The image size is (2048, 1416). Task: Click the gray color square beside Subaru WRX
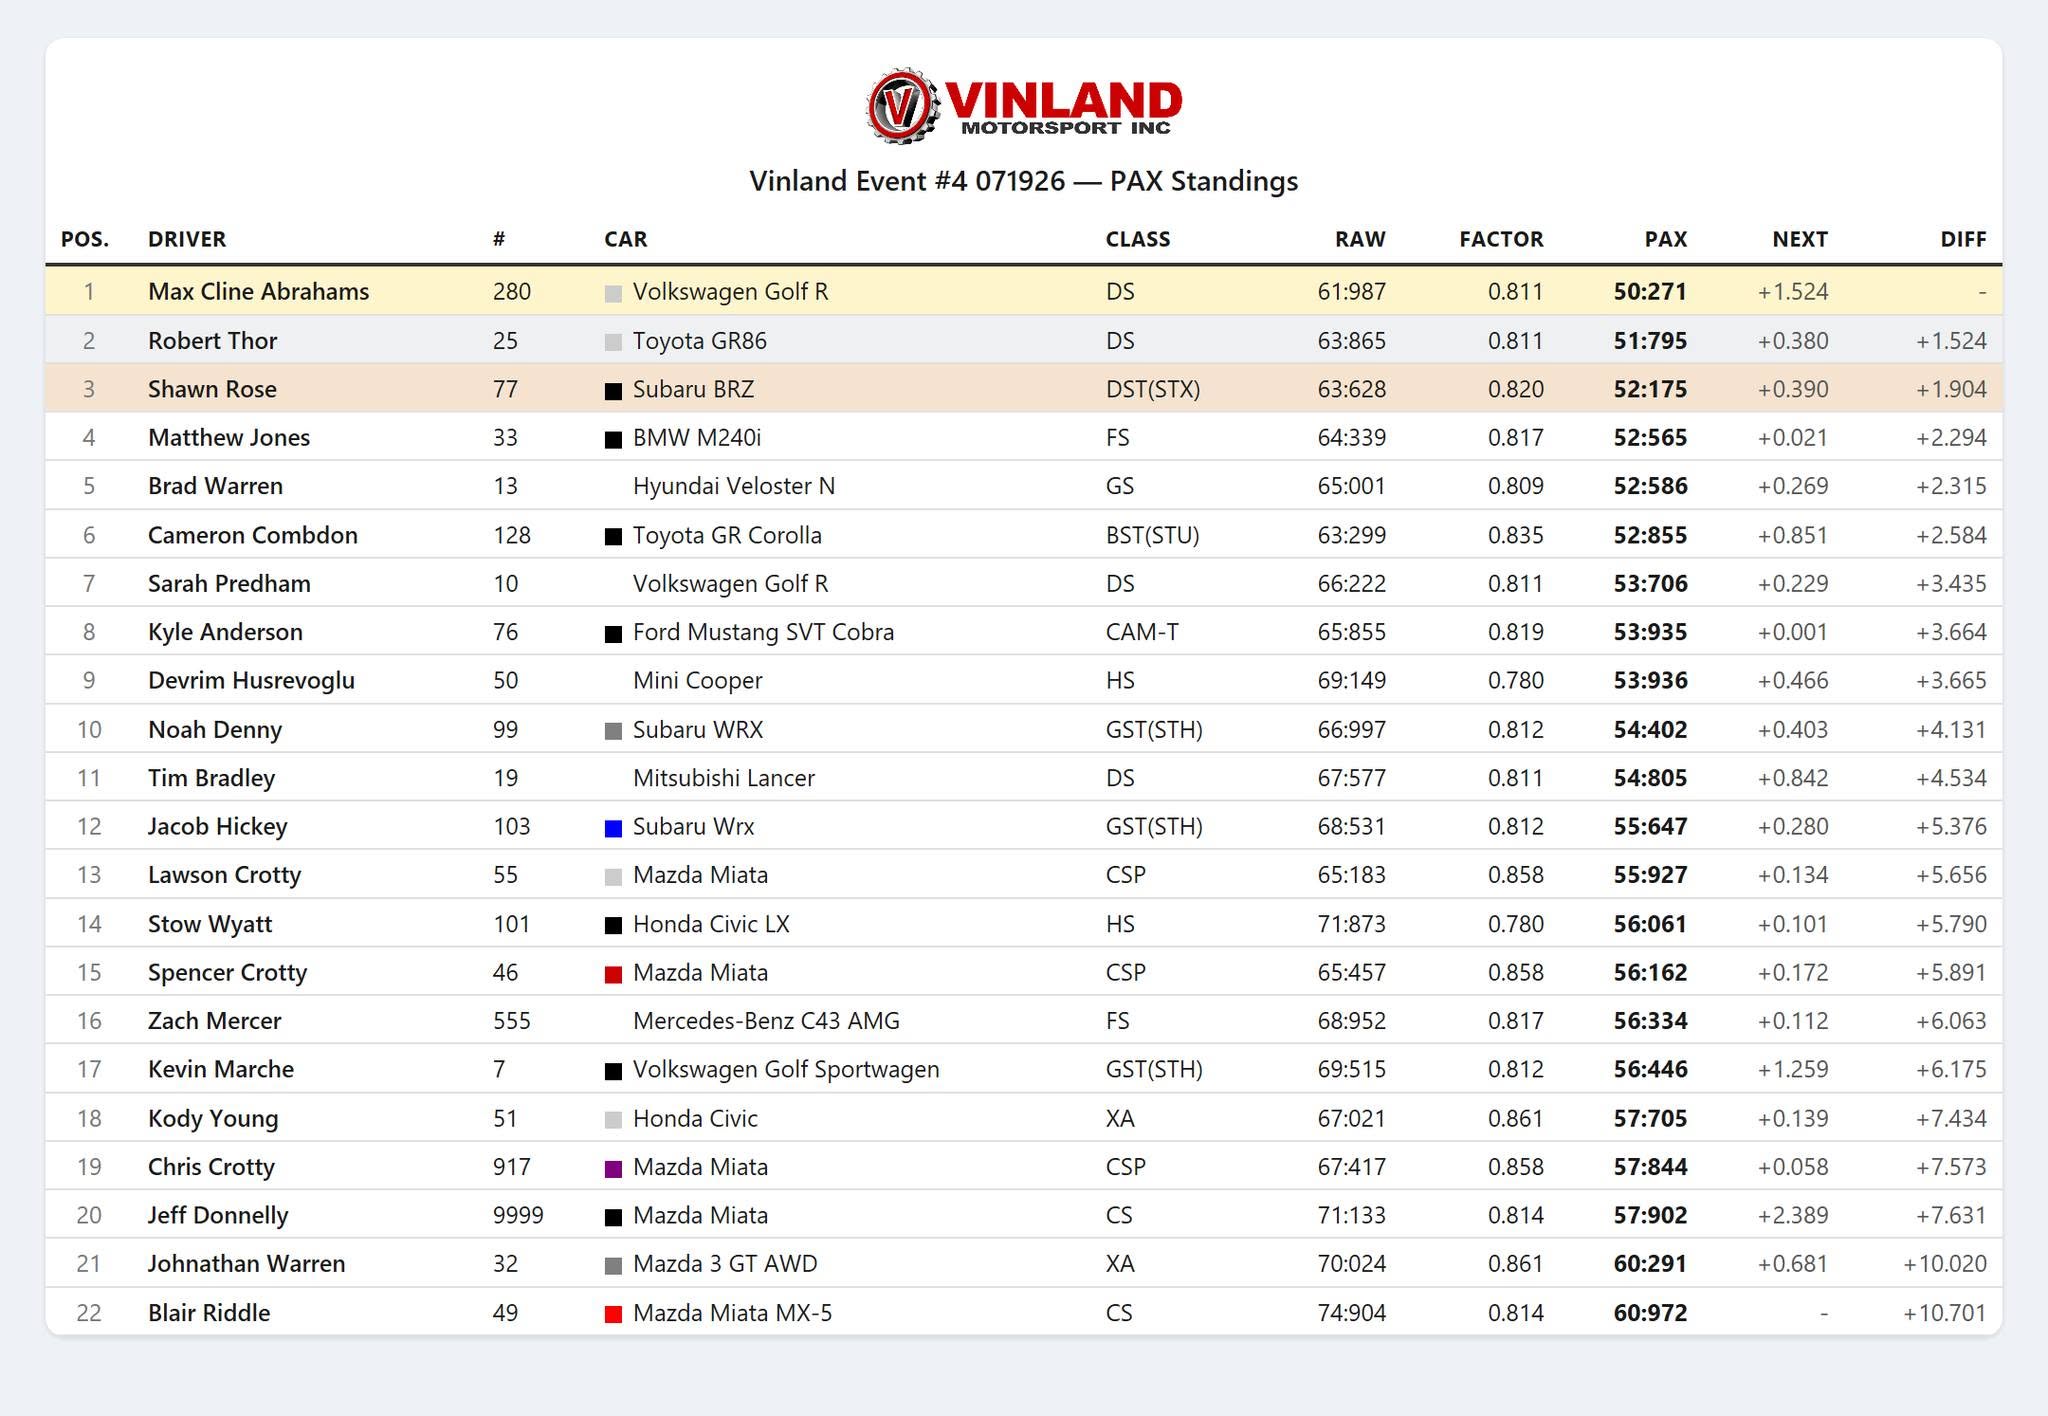(x=613, y=731)
